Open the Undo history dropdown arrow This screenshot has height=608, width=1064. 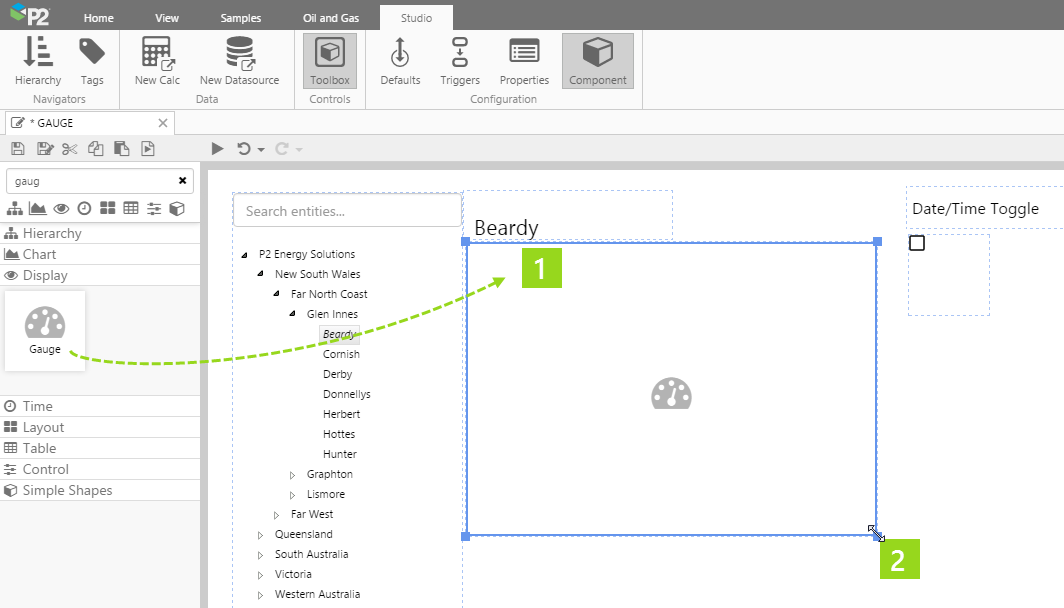tap(261, 150)
